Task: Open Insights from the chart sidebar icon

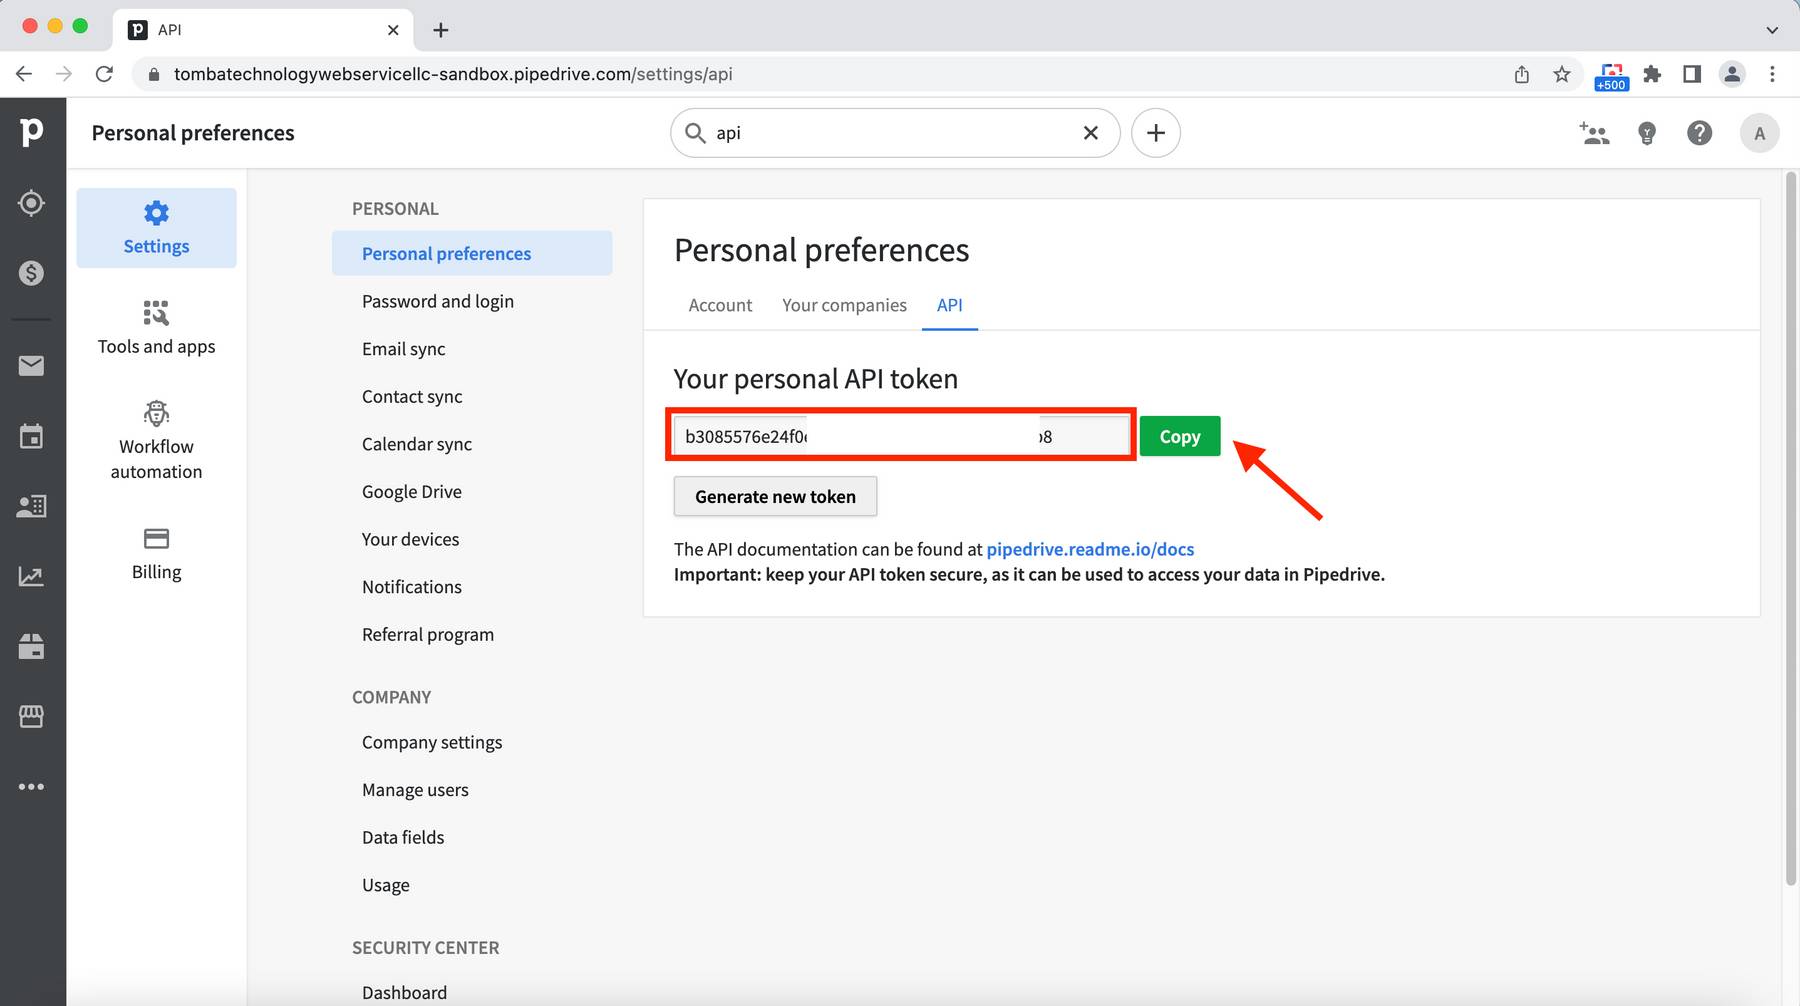Action: 31,576
